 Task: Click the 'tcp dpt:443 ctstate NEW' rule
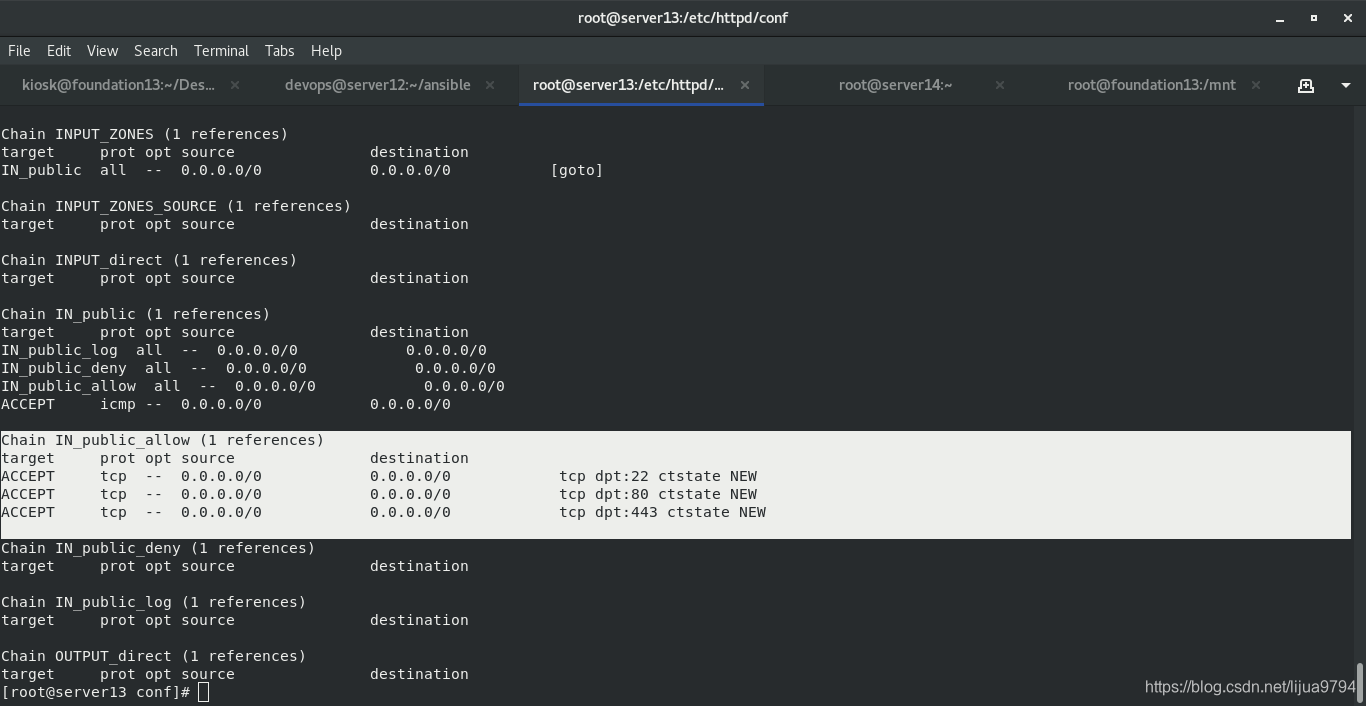tap(663, 512)
